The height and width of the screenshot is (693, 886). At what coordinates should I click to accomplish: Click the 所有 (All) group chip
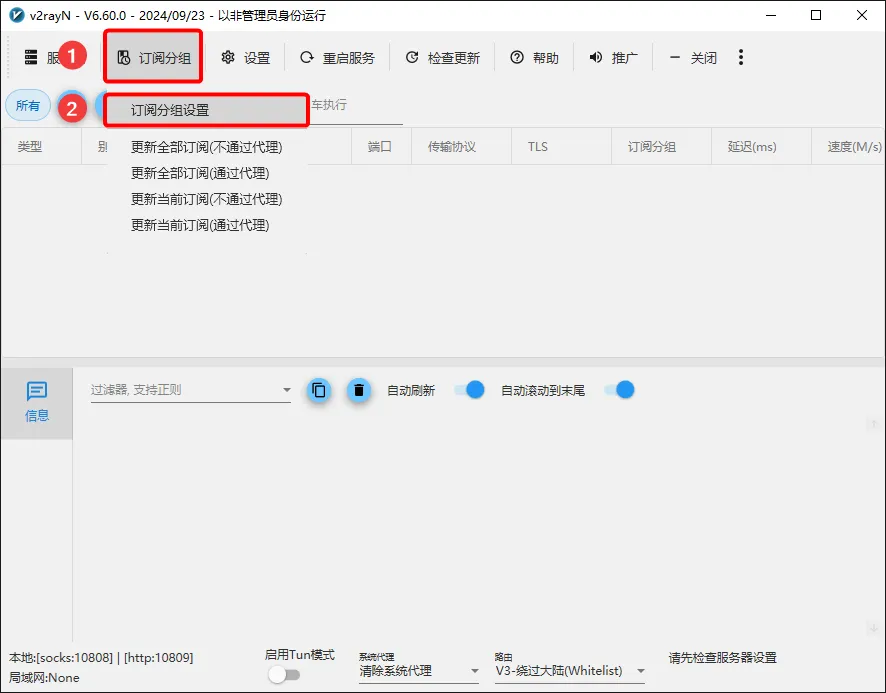click(28, 106)
